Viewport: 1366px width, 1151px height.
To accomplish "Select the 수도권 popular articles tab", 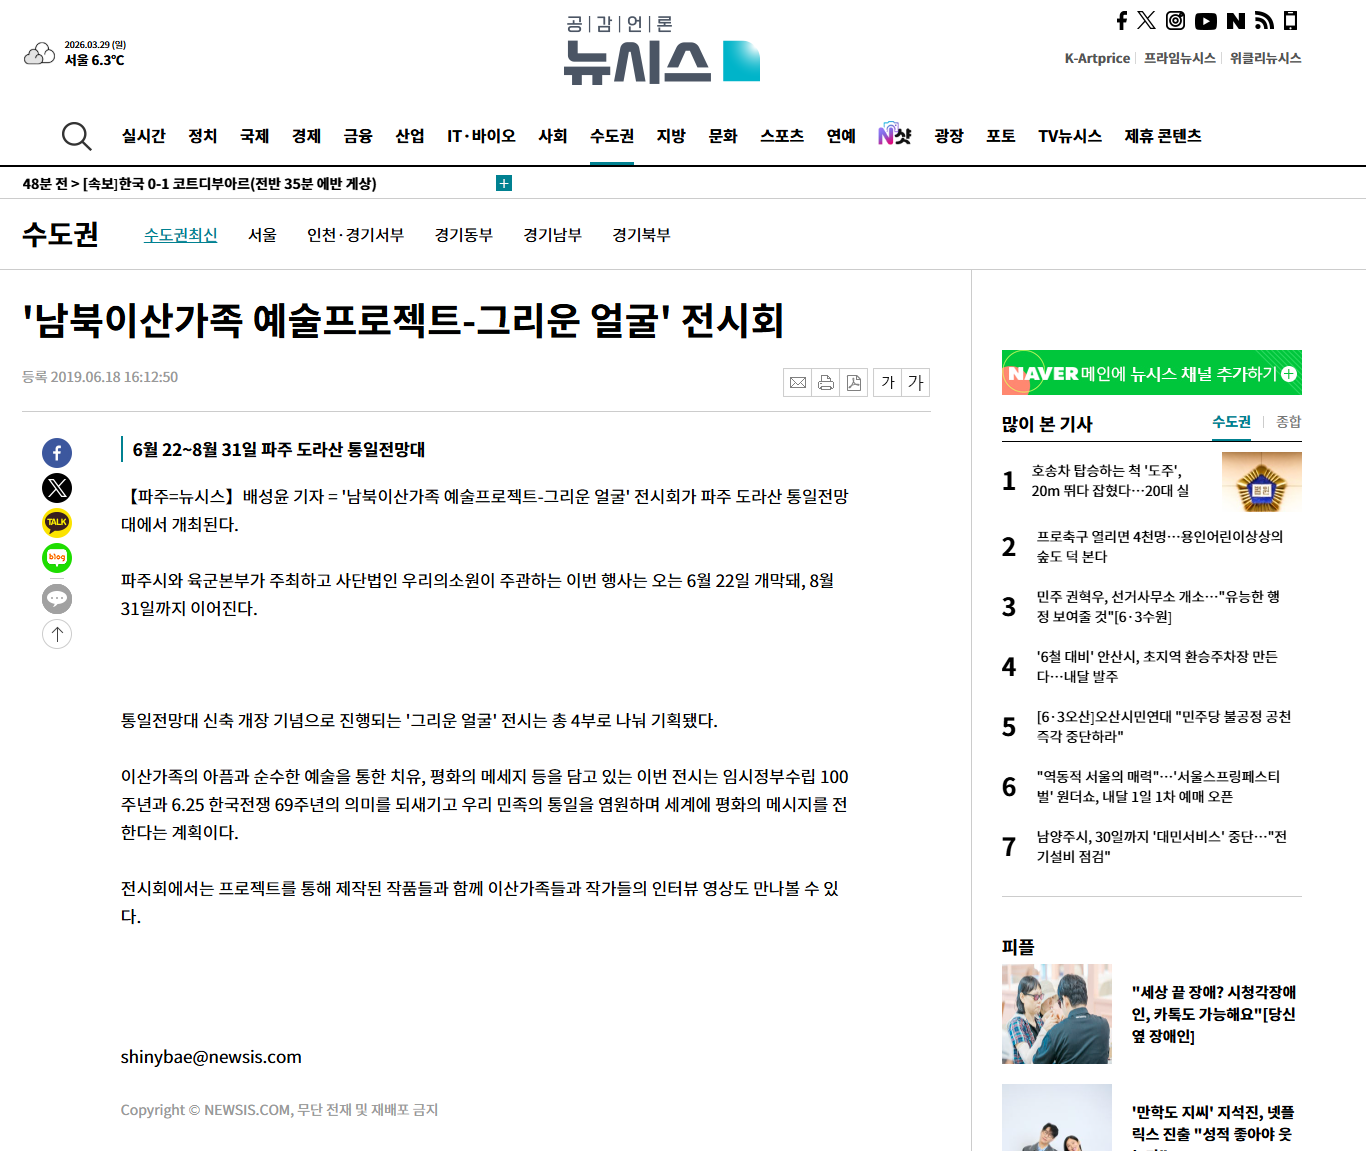I will pos(1232,422).
